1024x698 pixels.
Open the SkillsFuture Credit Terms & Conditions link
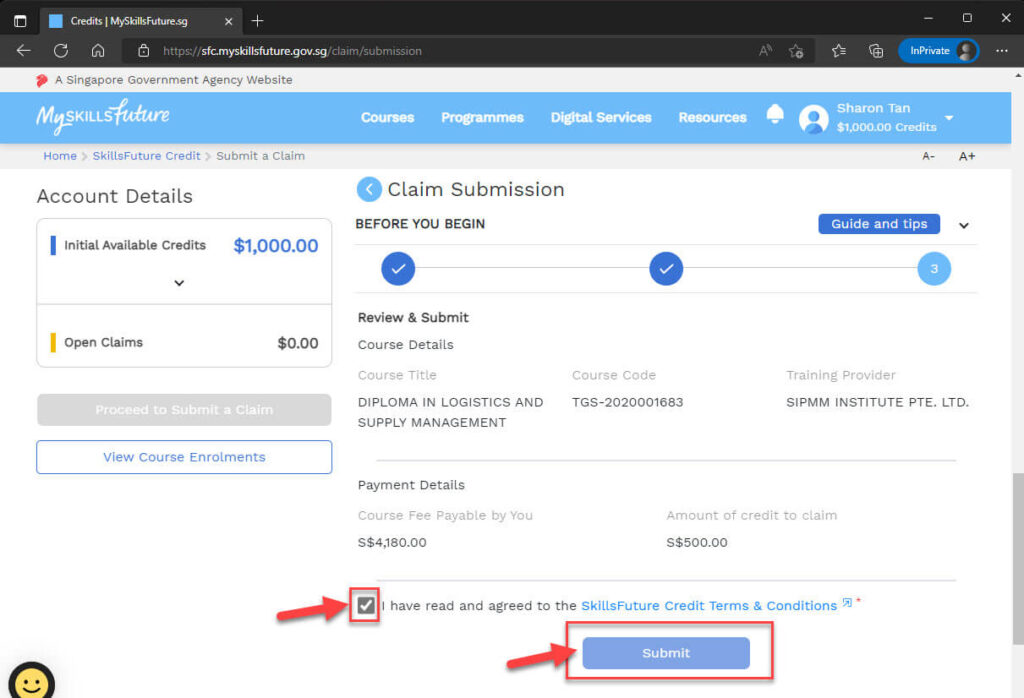pyautogui.click(x=710, y=605)
